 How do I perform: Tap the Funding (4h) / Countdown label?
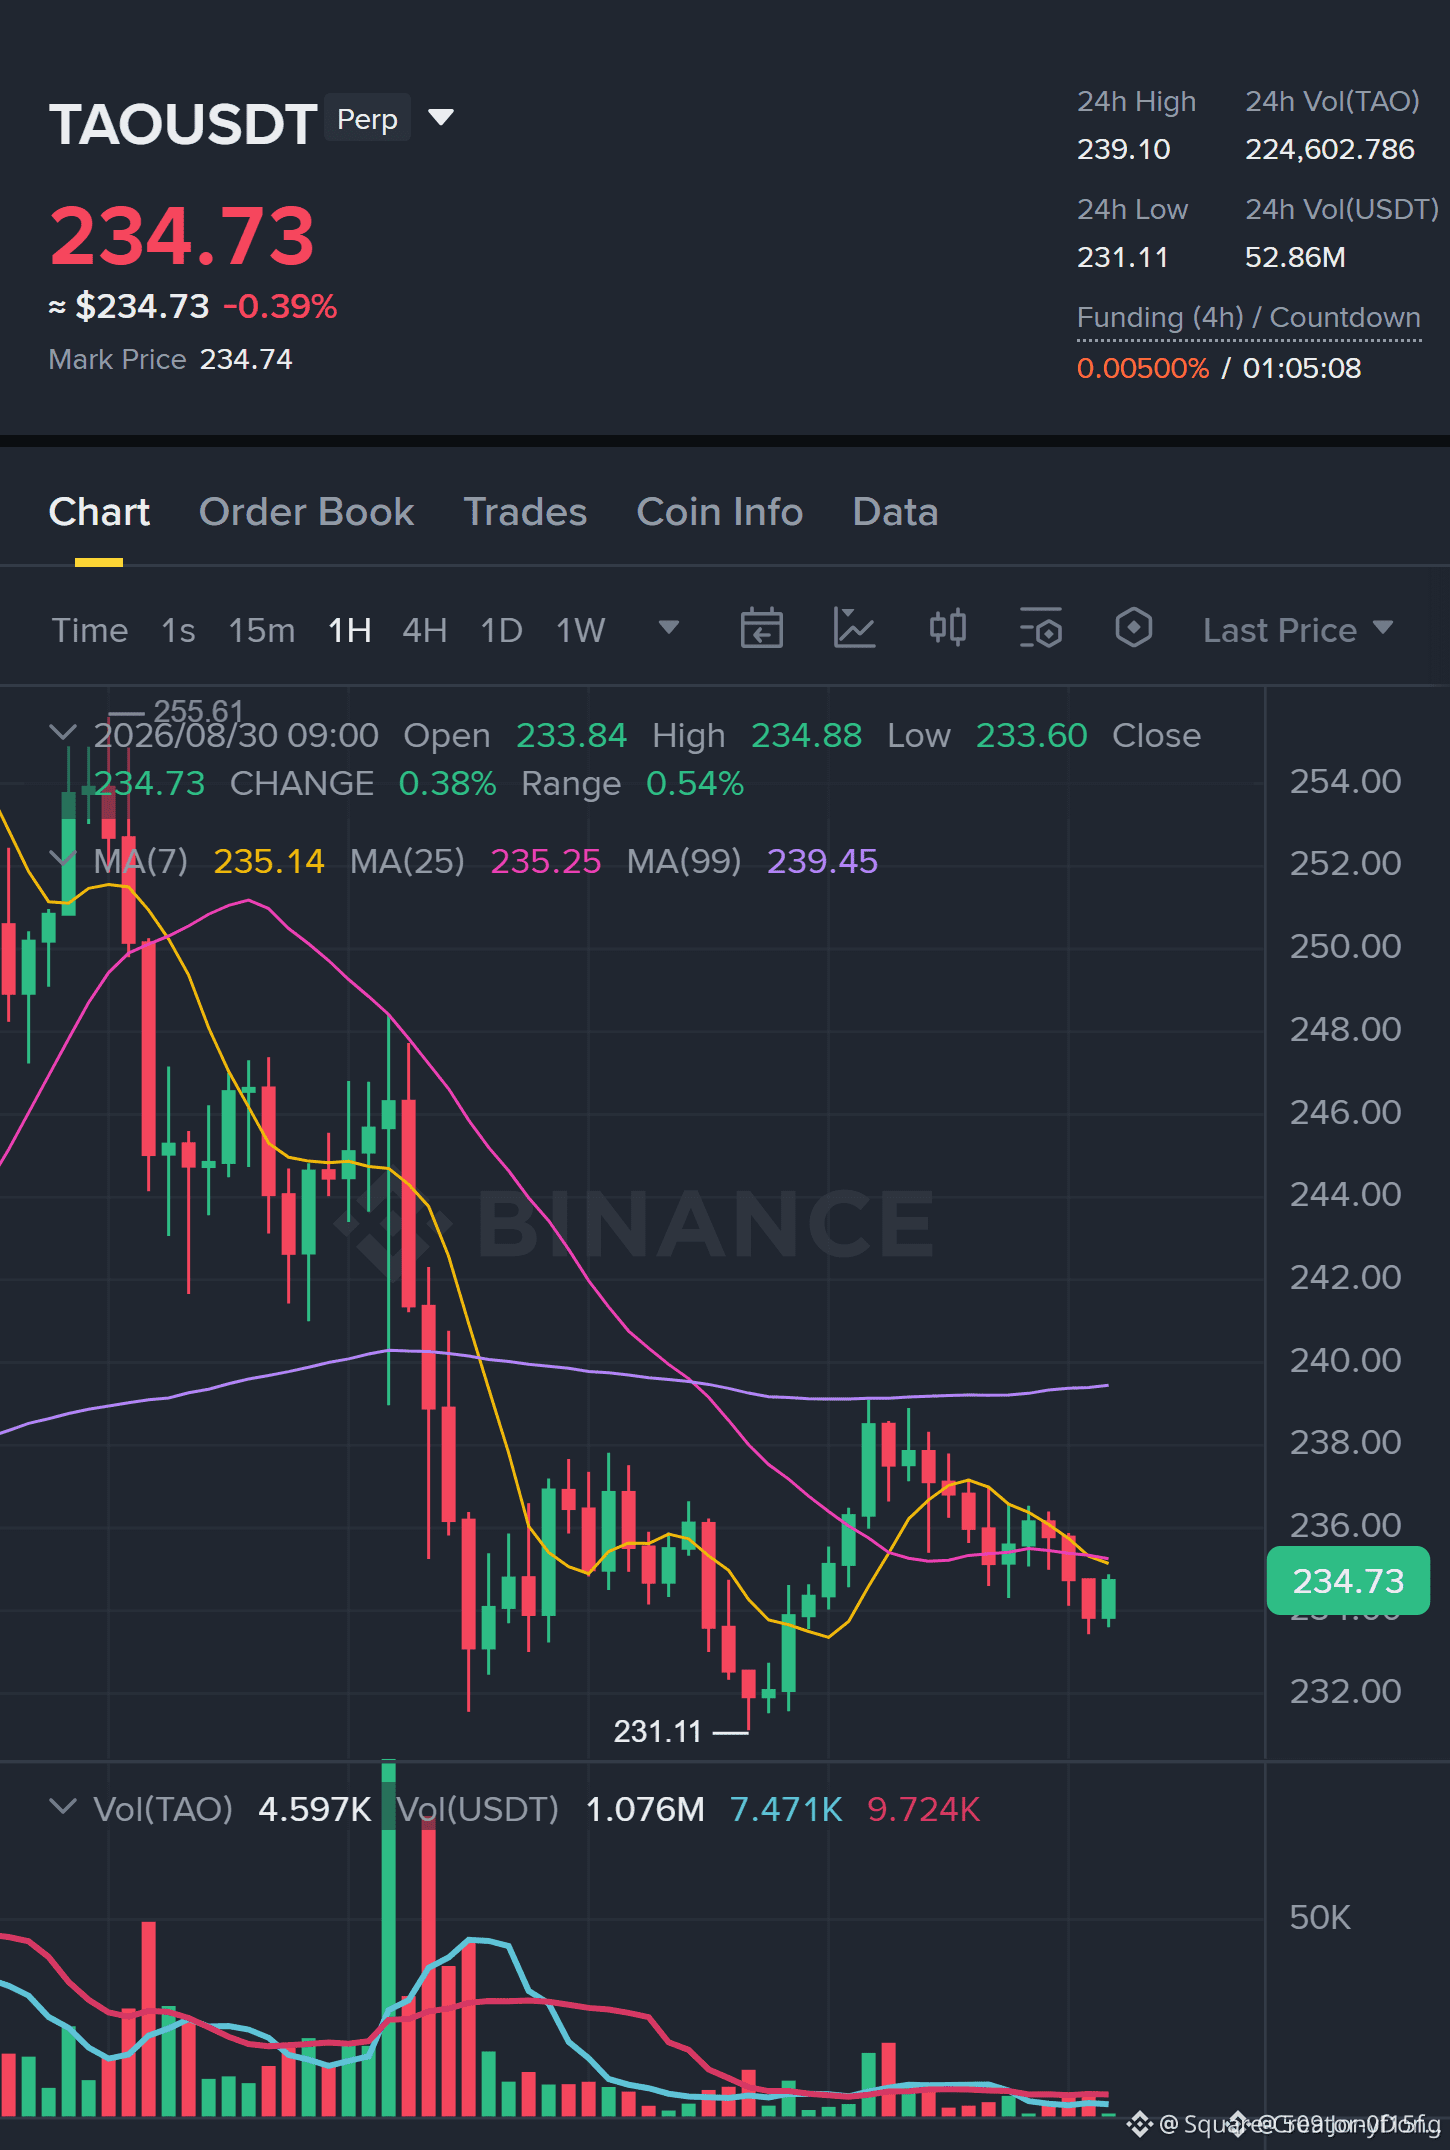[1248, 317]
